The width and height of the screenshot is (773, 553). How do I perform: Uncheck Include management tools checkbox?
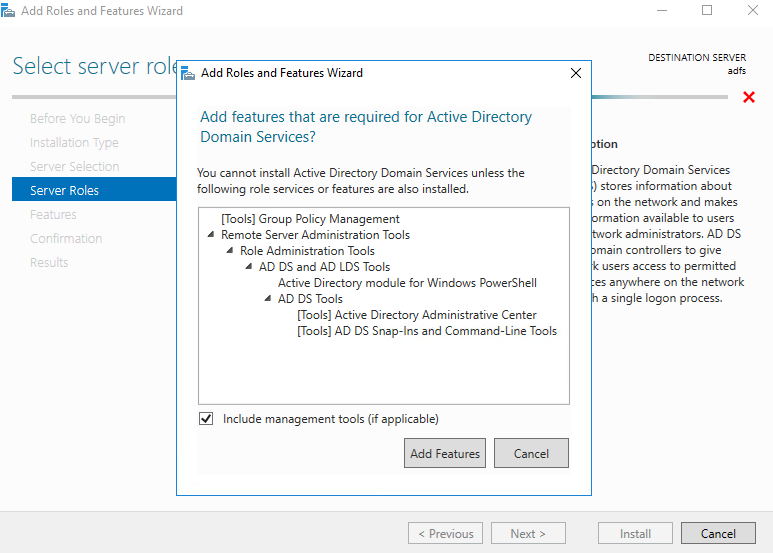pos(206,419)
